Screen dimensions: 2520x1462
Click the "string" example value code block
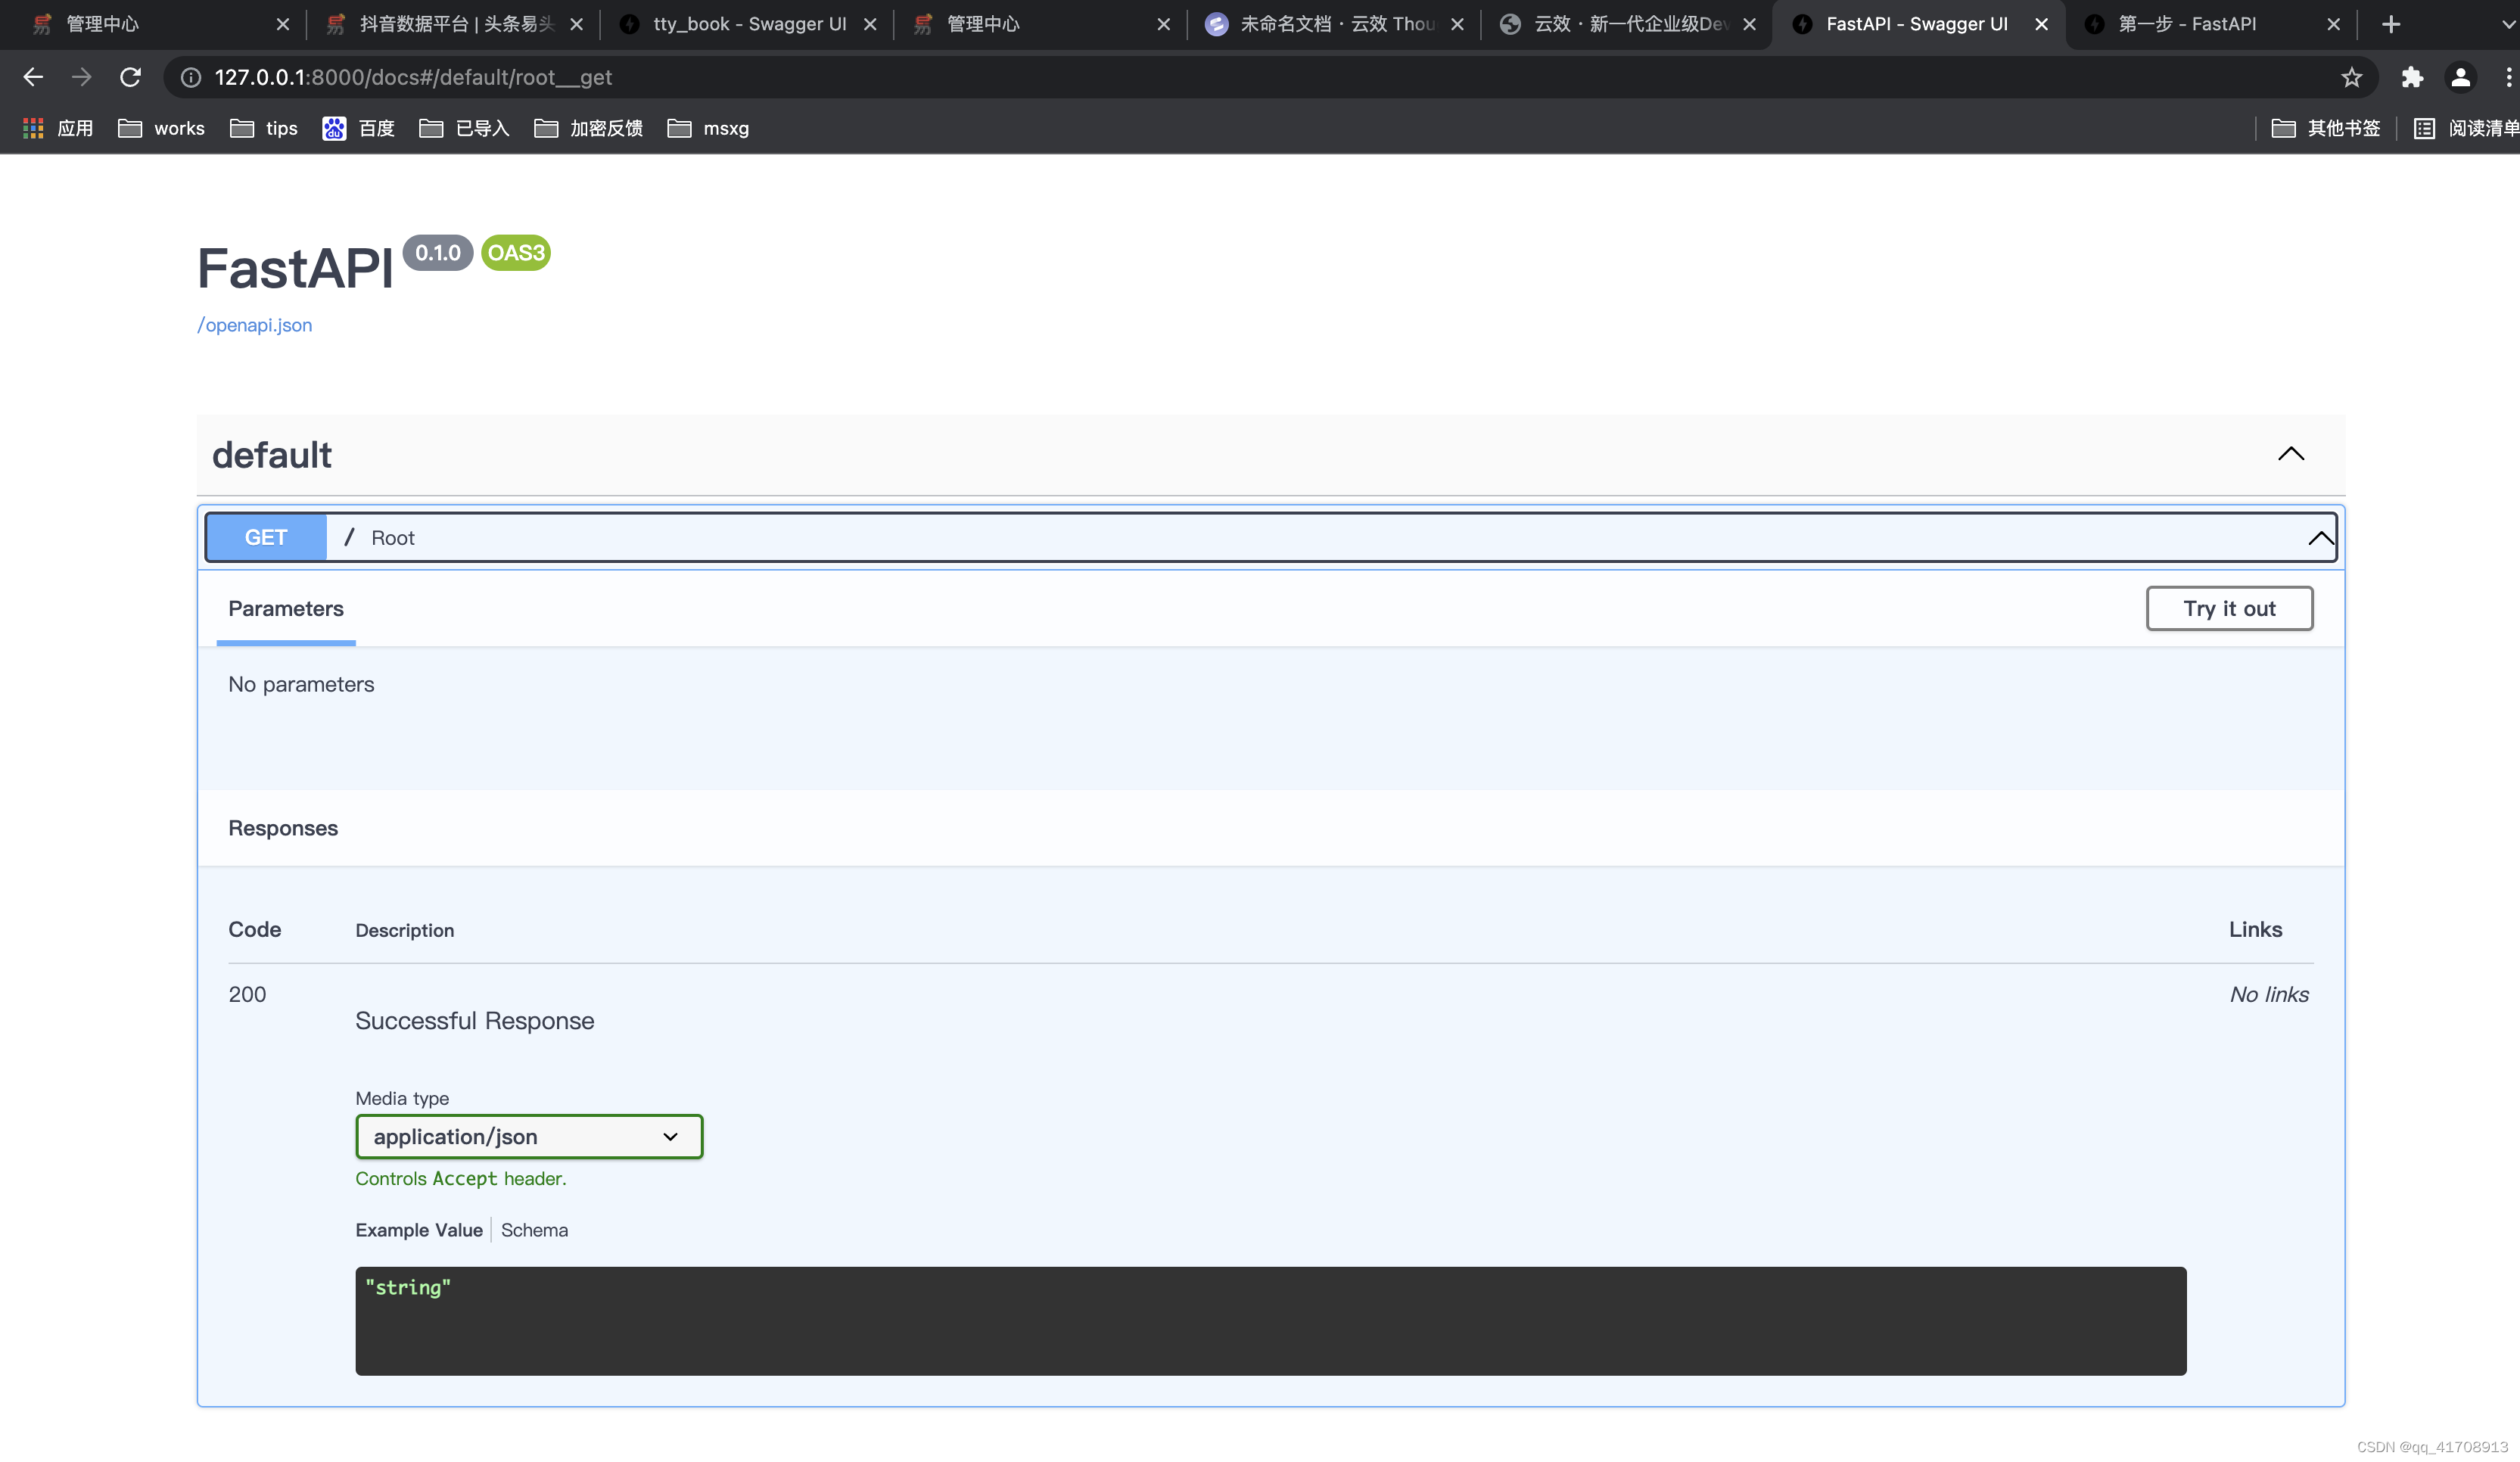point(1270,1320)
